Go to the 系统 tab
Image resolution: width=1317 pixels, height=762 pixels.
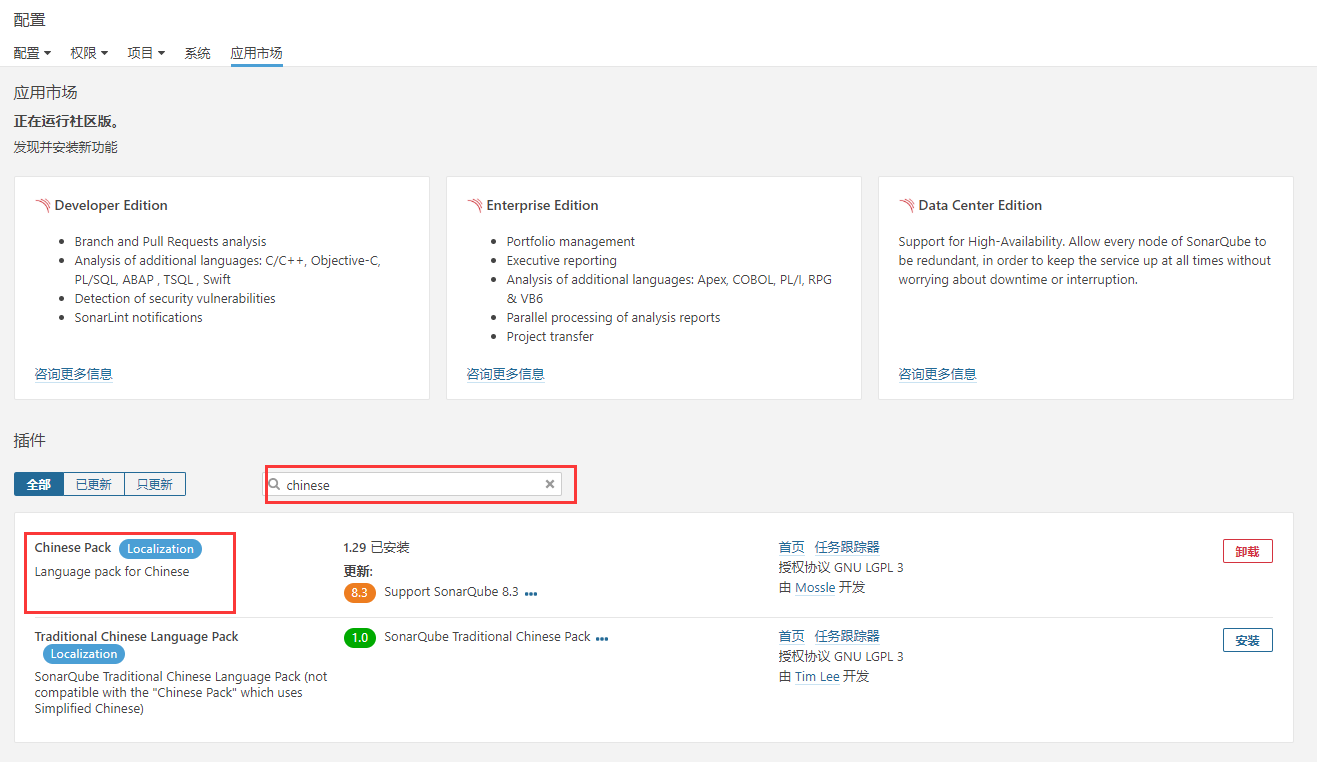tap(197, 53)
